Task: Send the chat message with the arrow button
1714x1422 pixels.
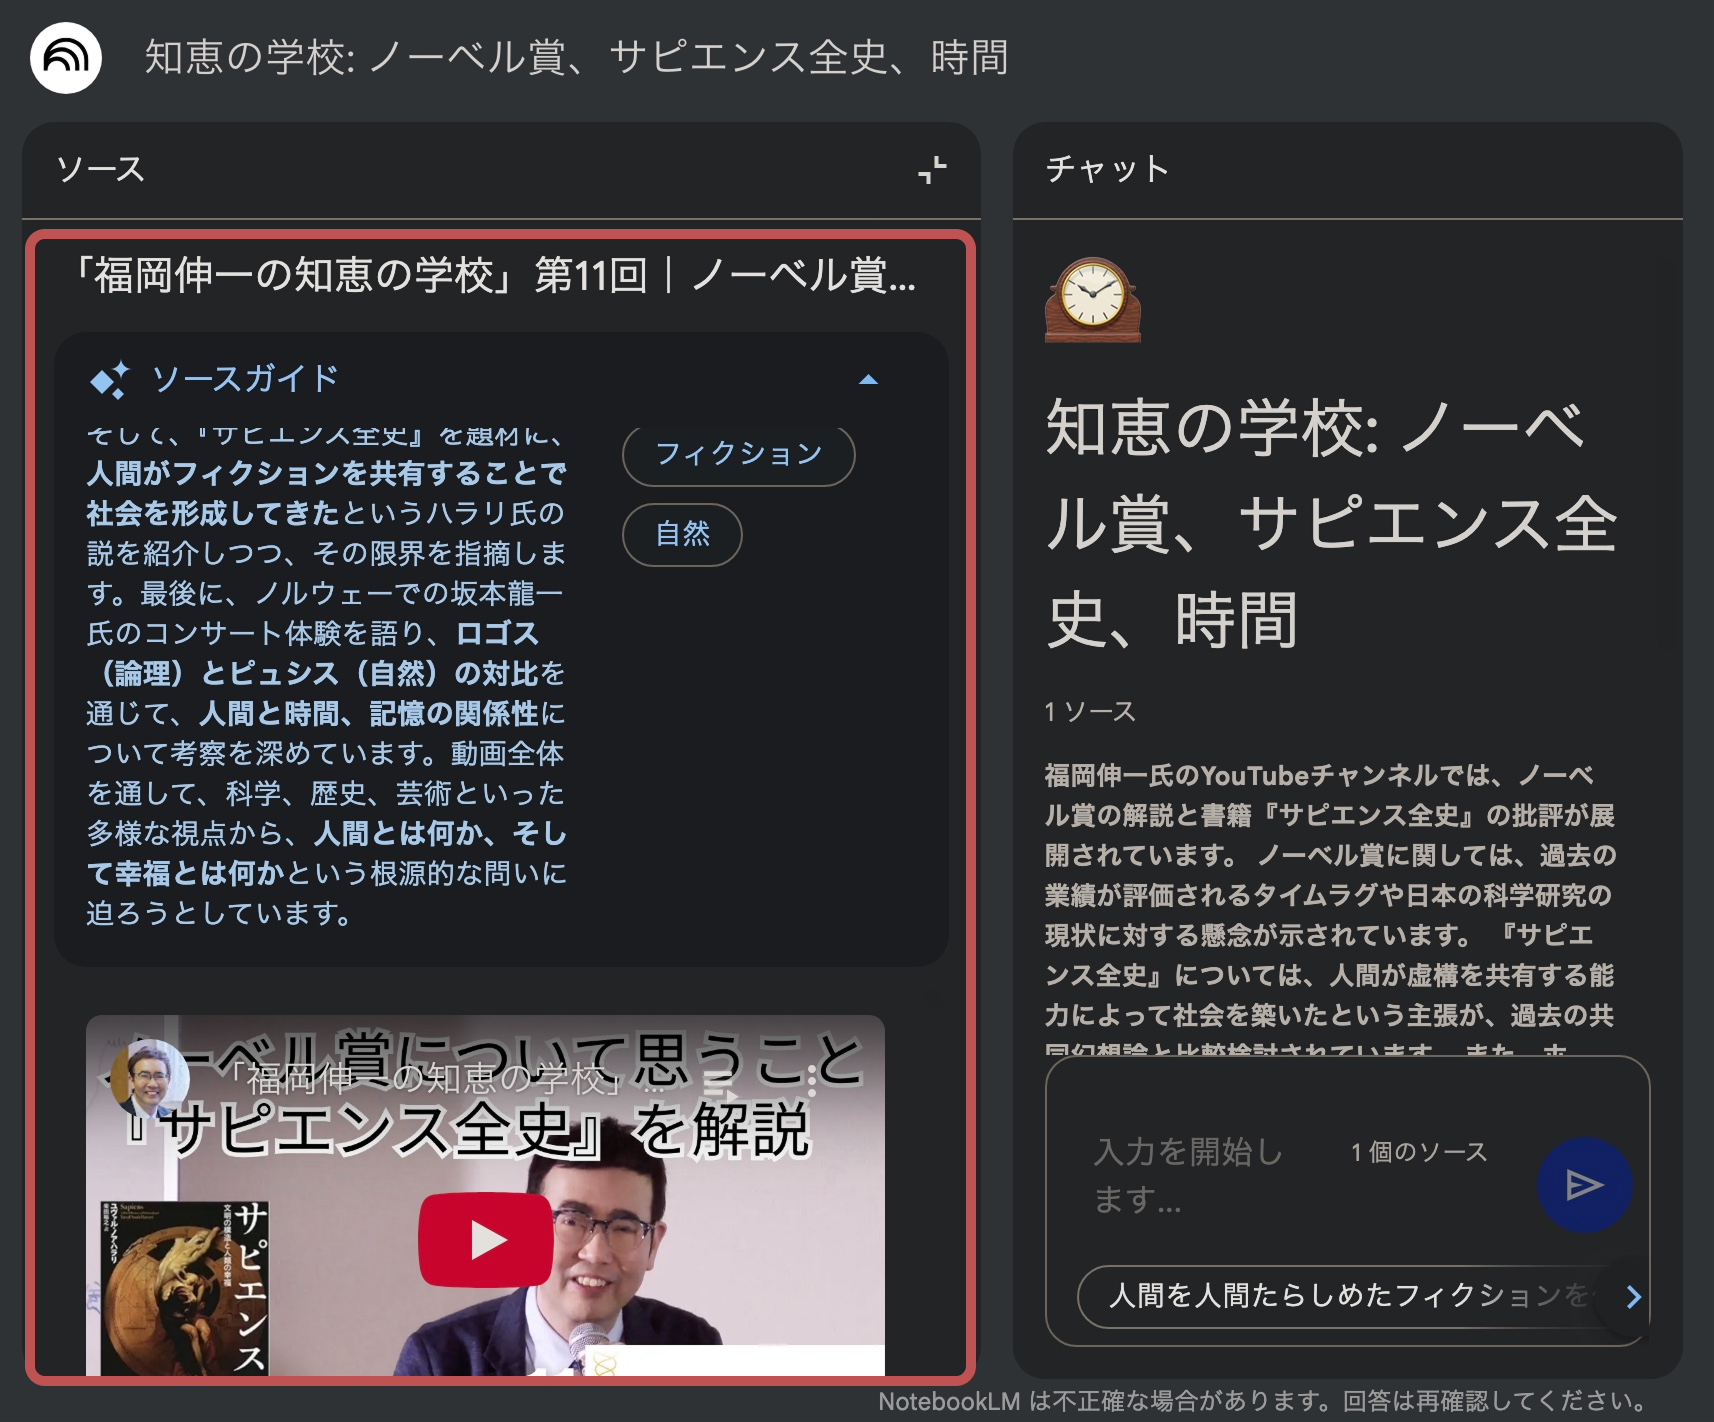Action: coord(1584,1185)
